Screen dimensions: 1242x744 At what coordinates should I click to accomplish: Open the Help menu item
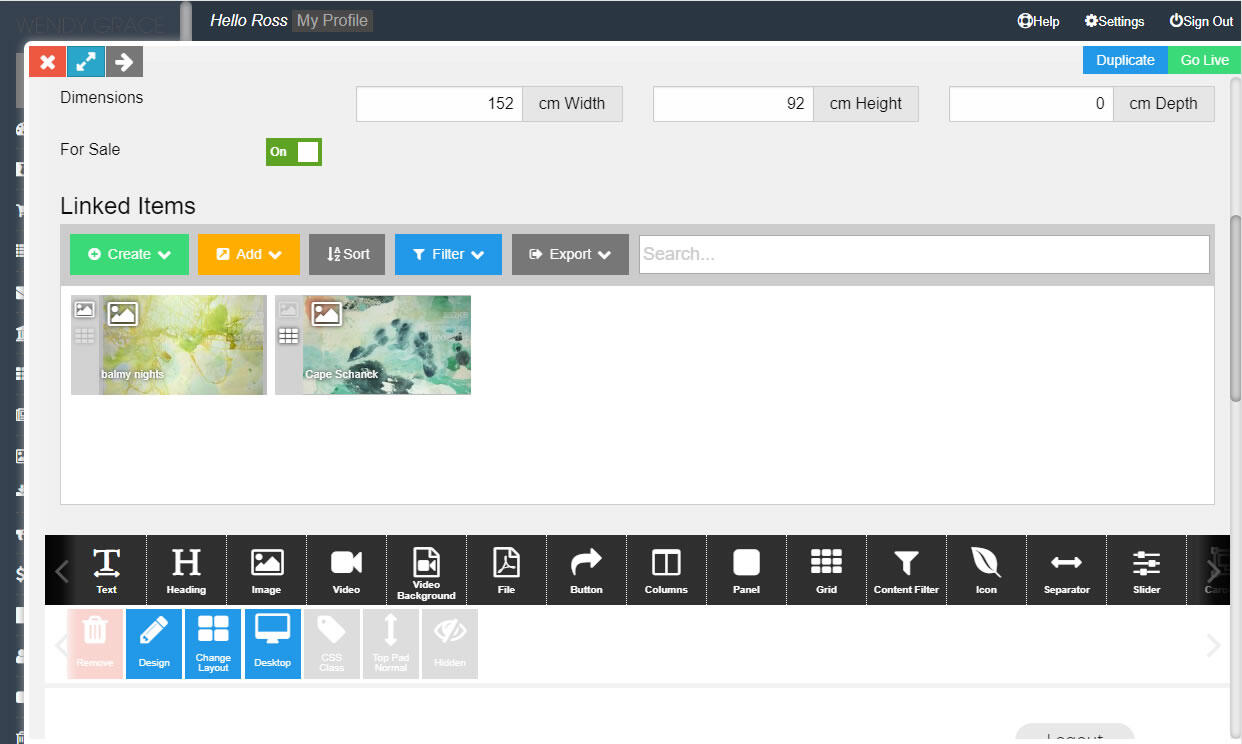point(1038,21)
